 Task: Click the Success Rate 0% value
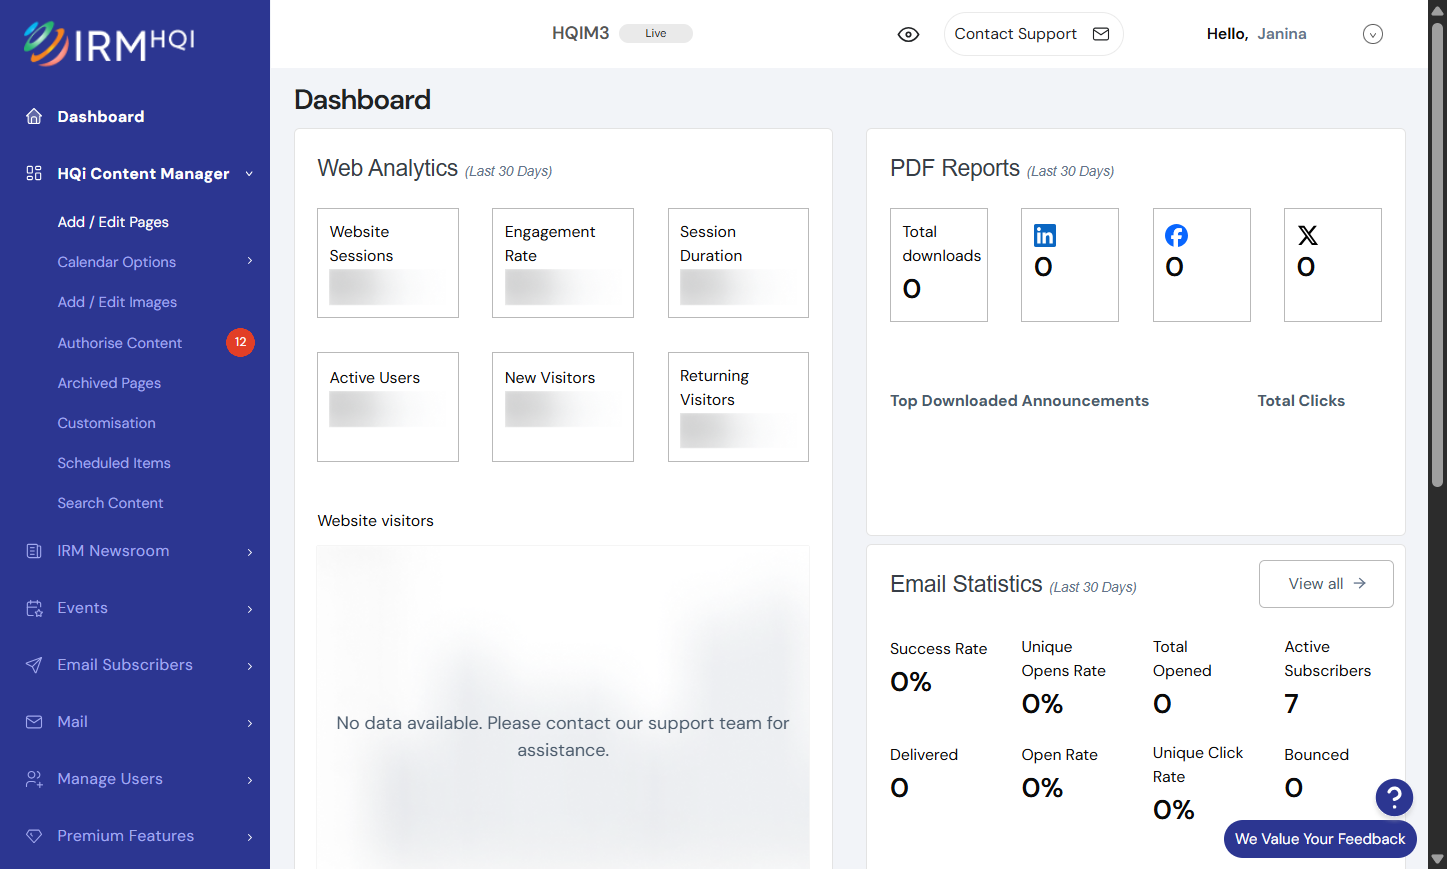click(911, 682)
